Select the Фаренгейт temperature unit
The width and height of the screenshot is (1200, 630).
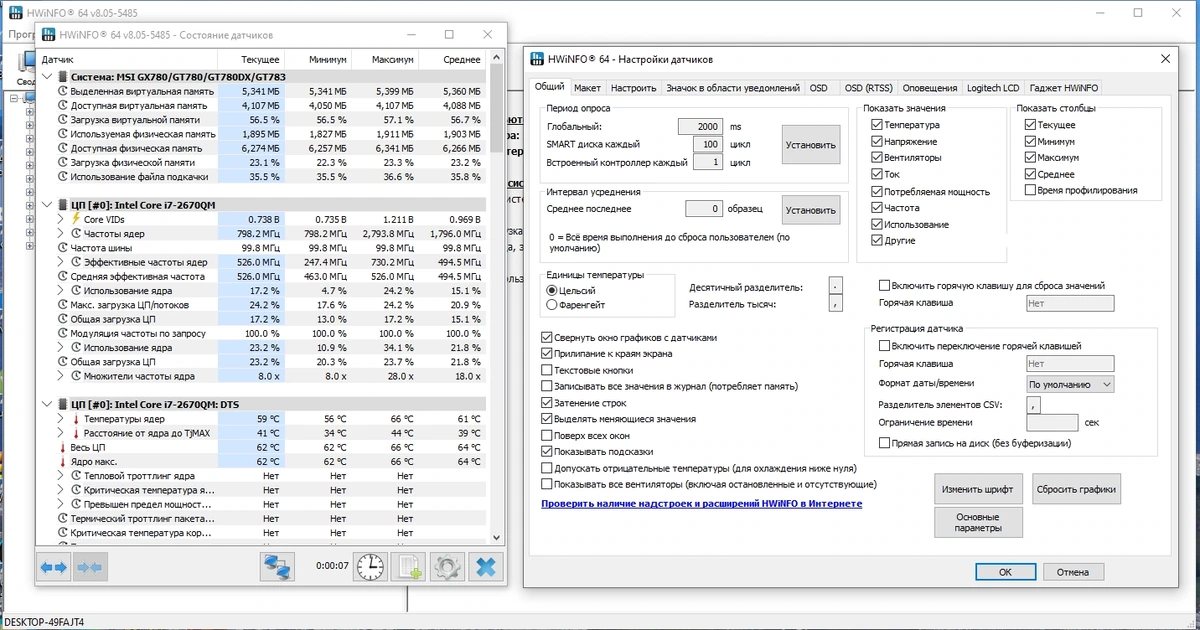pyautogui.click(x=552, y=304)
